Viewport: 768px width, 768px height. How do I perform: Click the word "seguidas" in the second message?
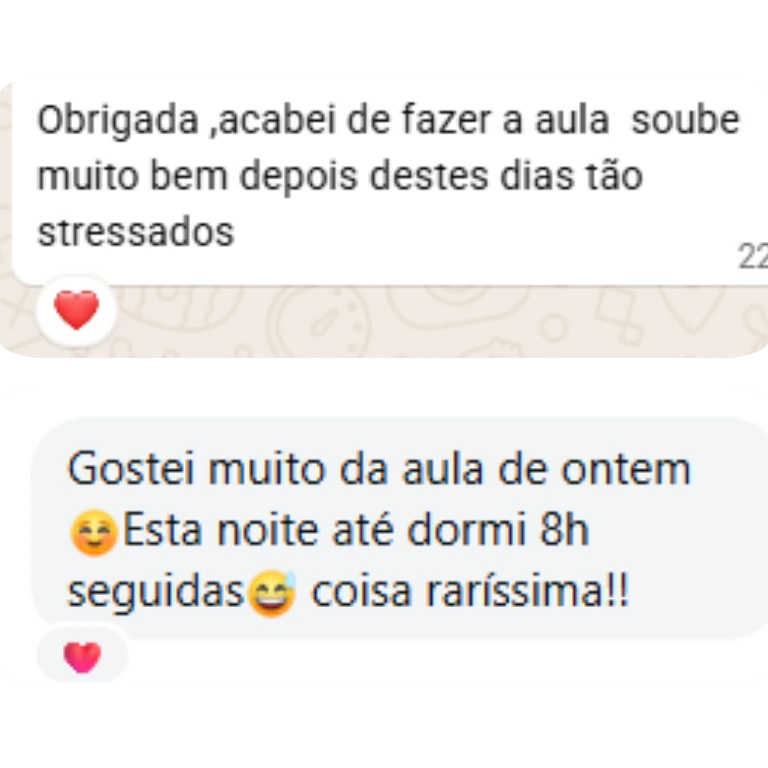tap(156, 594)
